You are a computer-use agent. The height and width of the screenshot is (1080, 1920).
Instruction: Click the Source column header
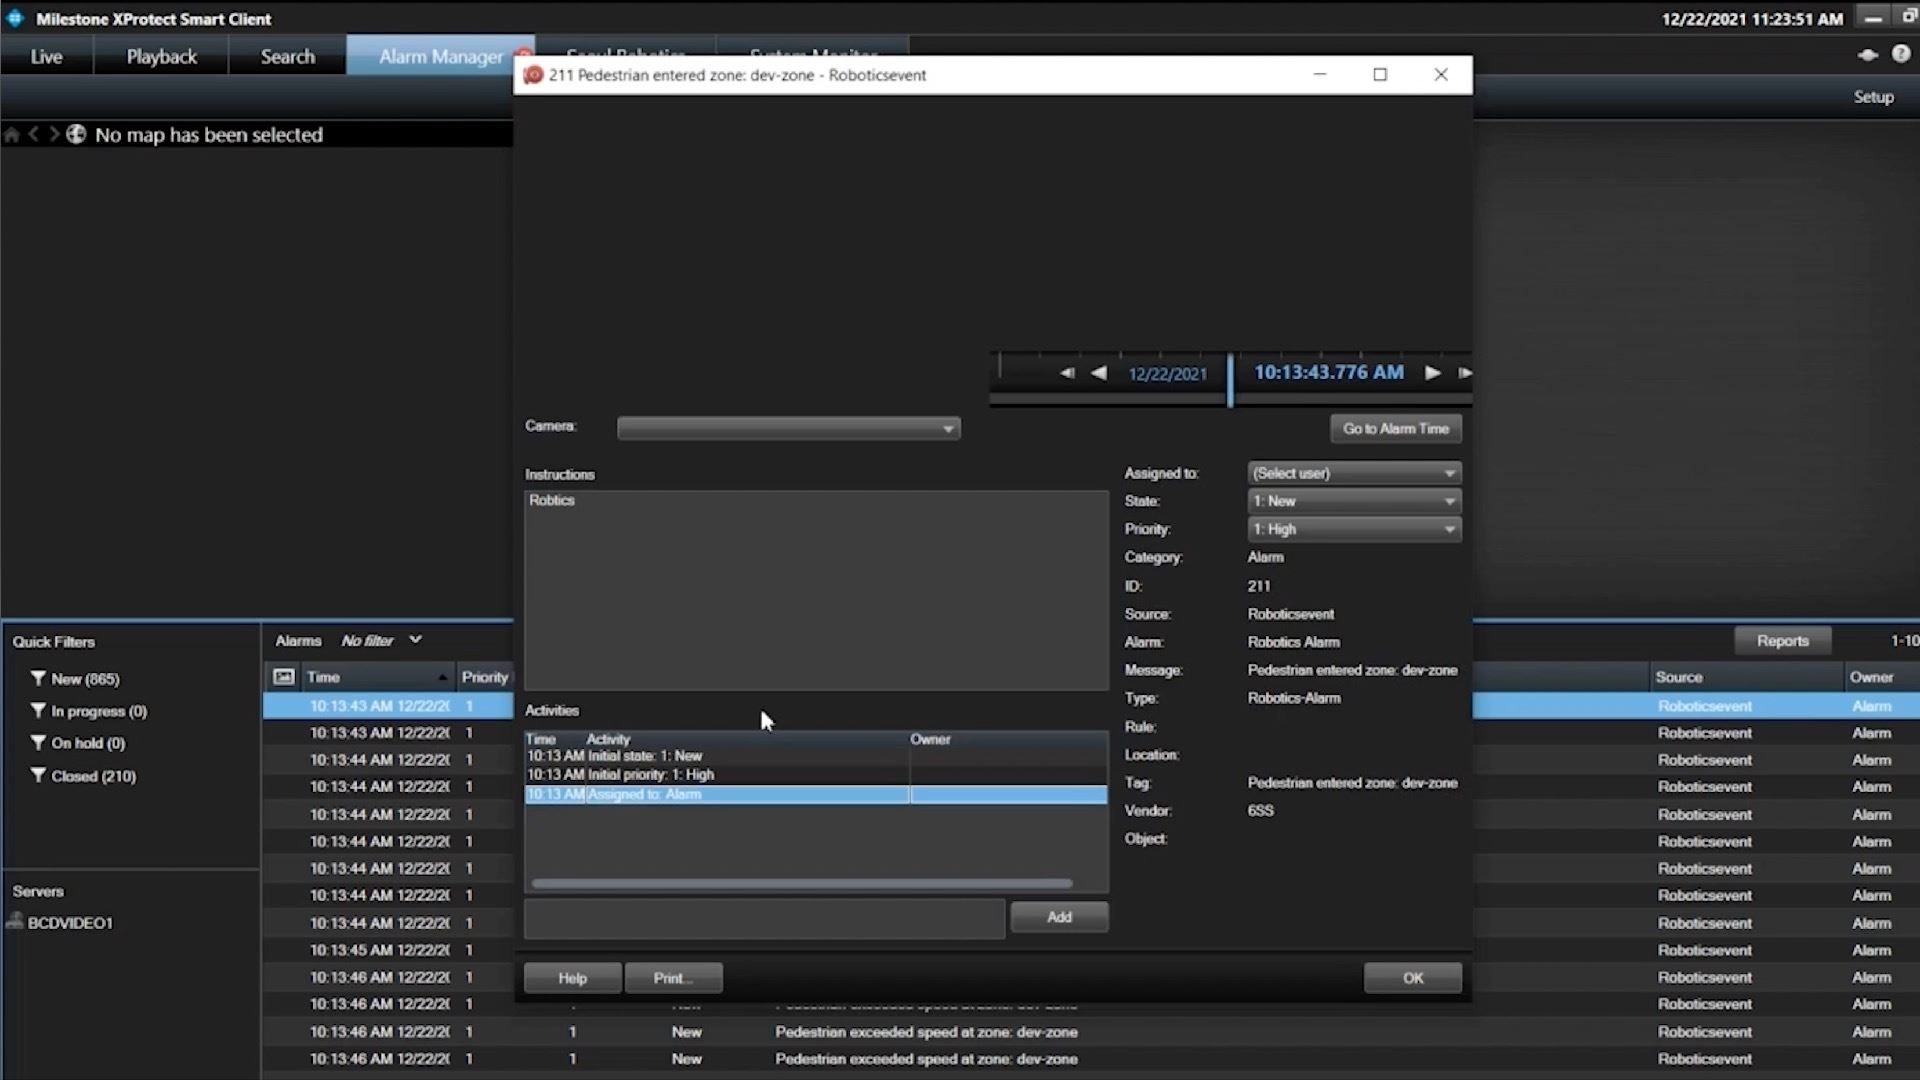(1746, 677)
